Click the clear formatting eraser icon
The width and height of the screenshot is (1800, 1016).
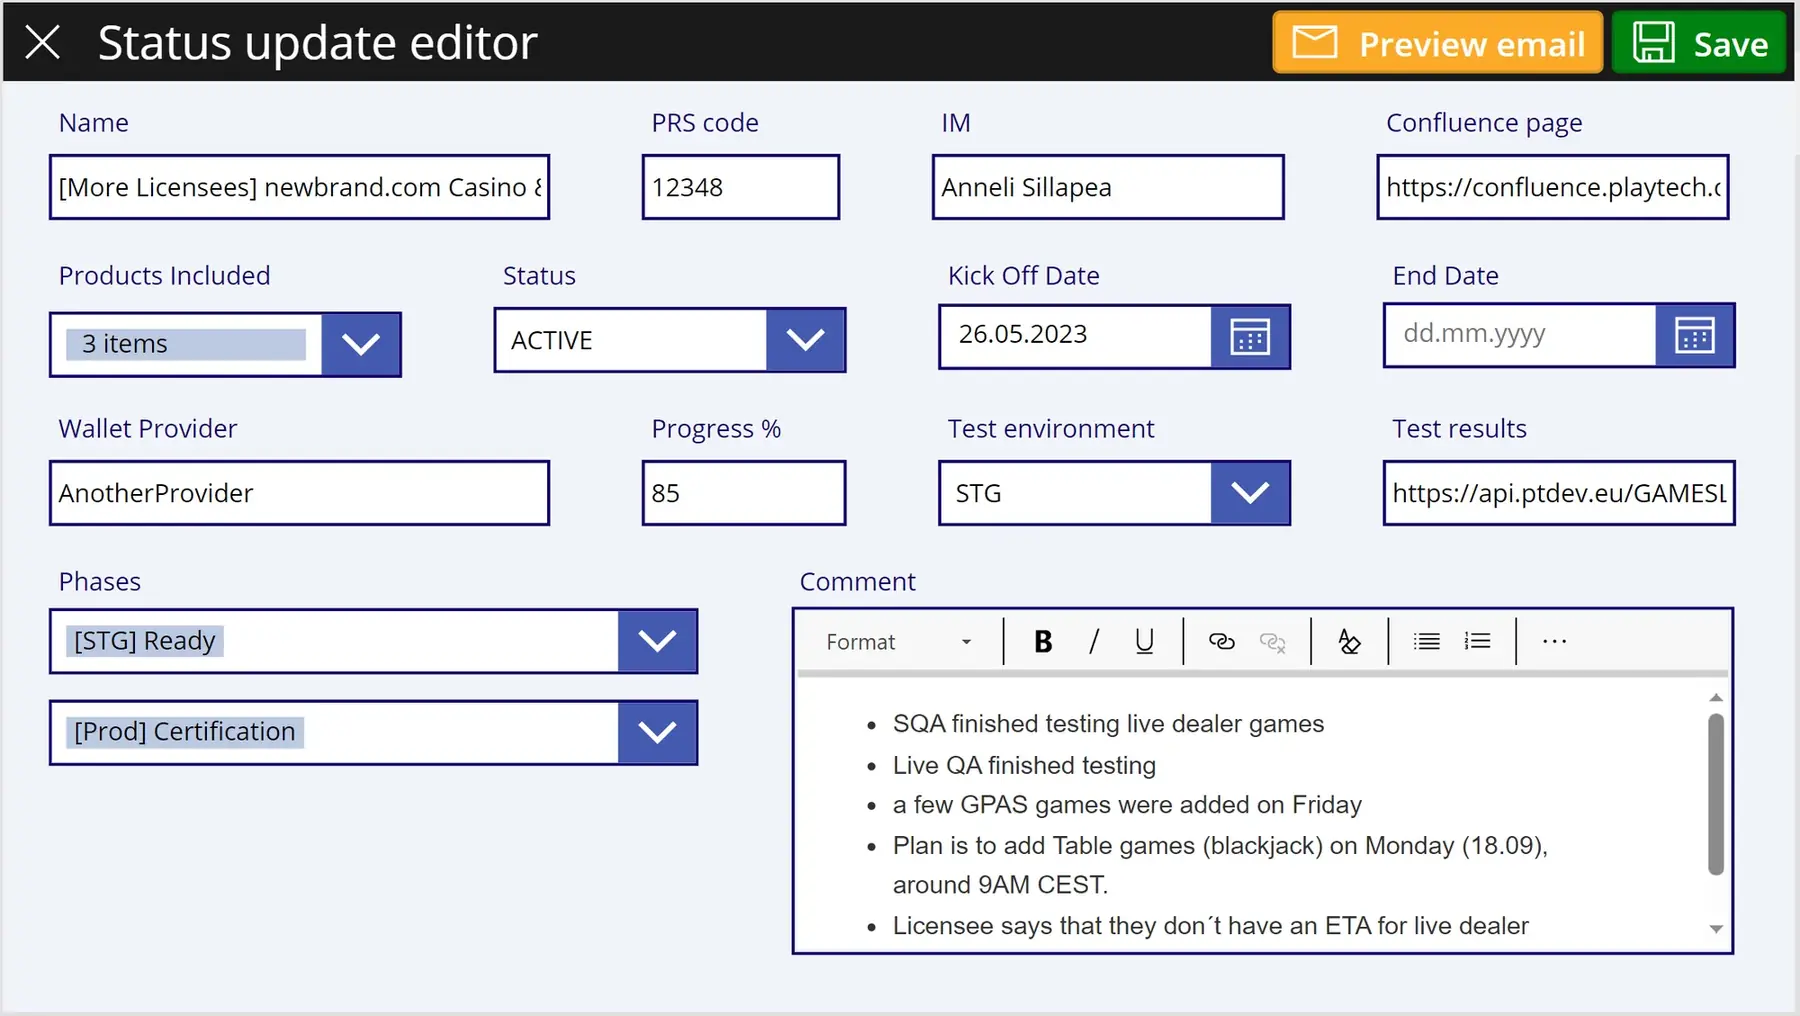tap(1349, 642)
